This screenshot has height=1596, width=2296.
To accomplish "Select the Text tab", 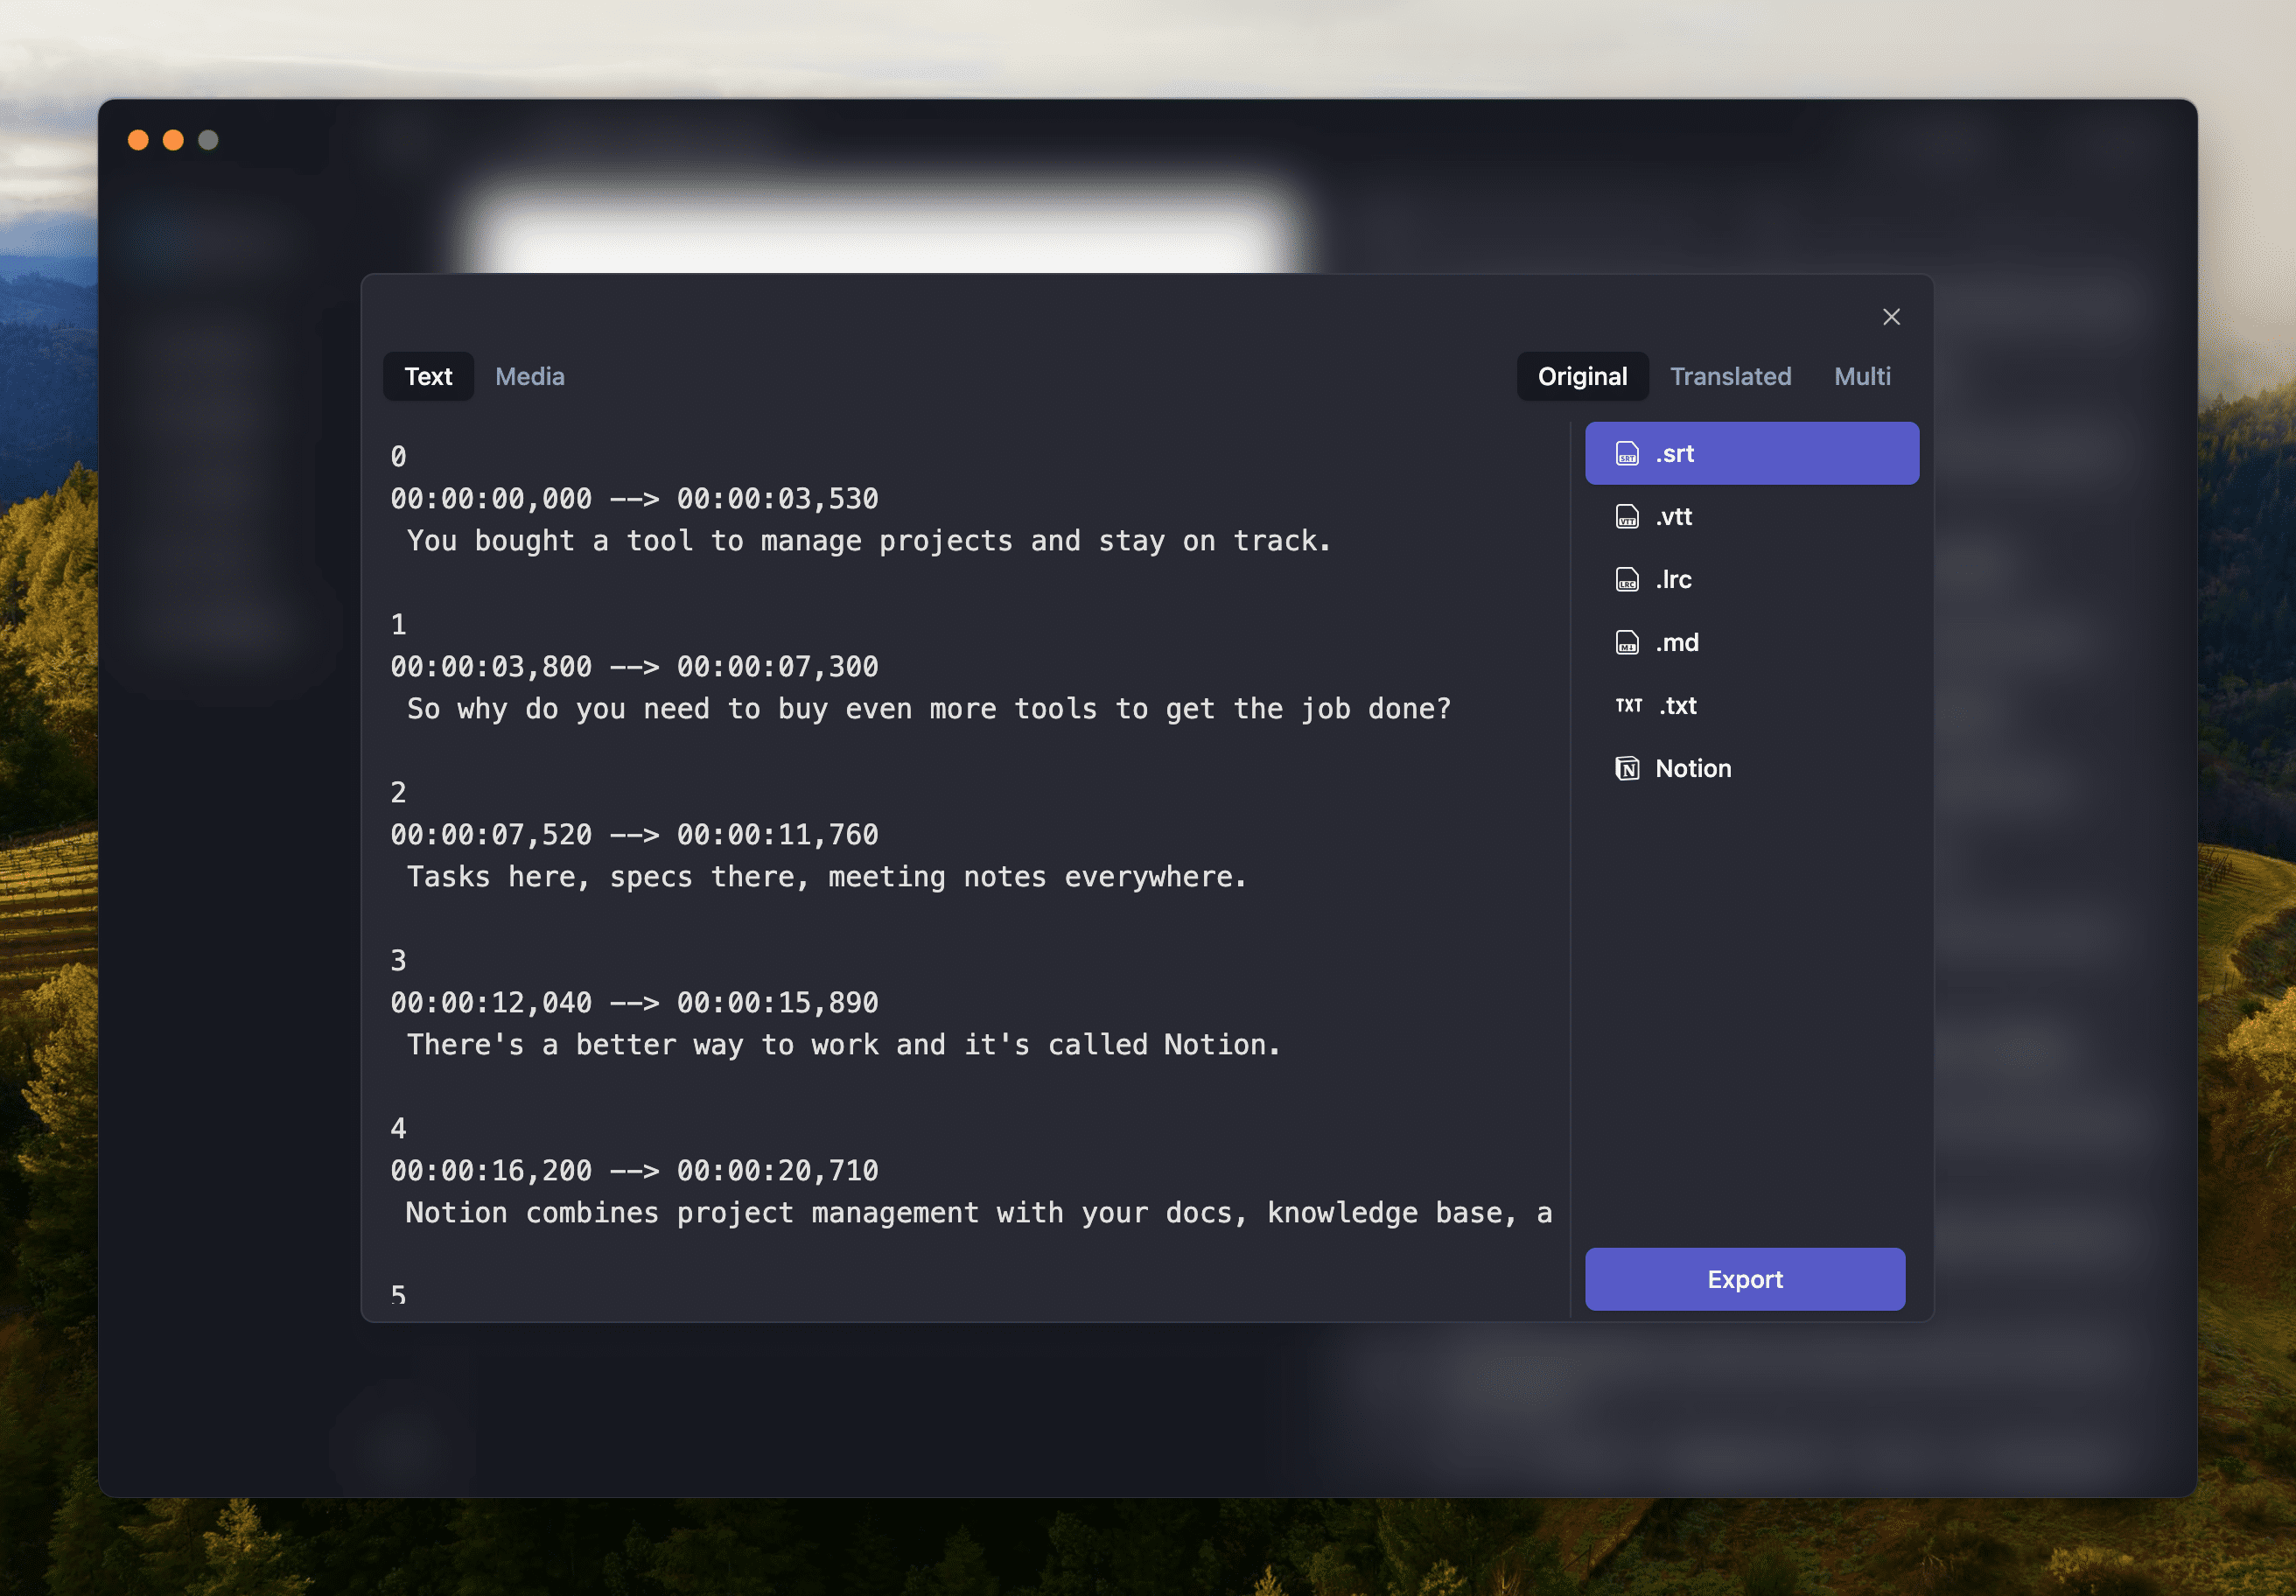I will pos(428,377).
